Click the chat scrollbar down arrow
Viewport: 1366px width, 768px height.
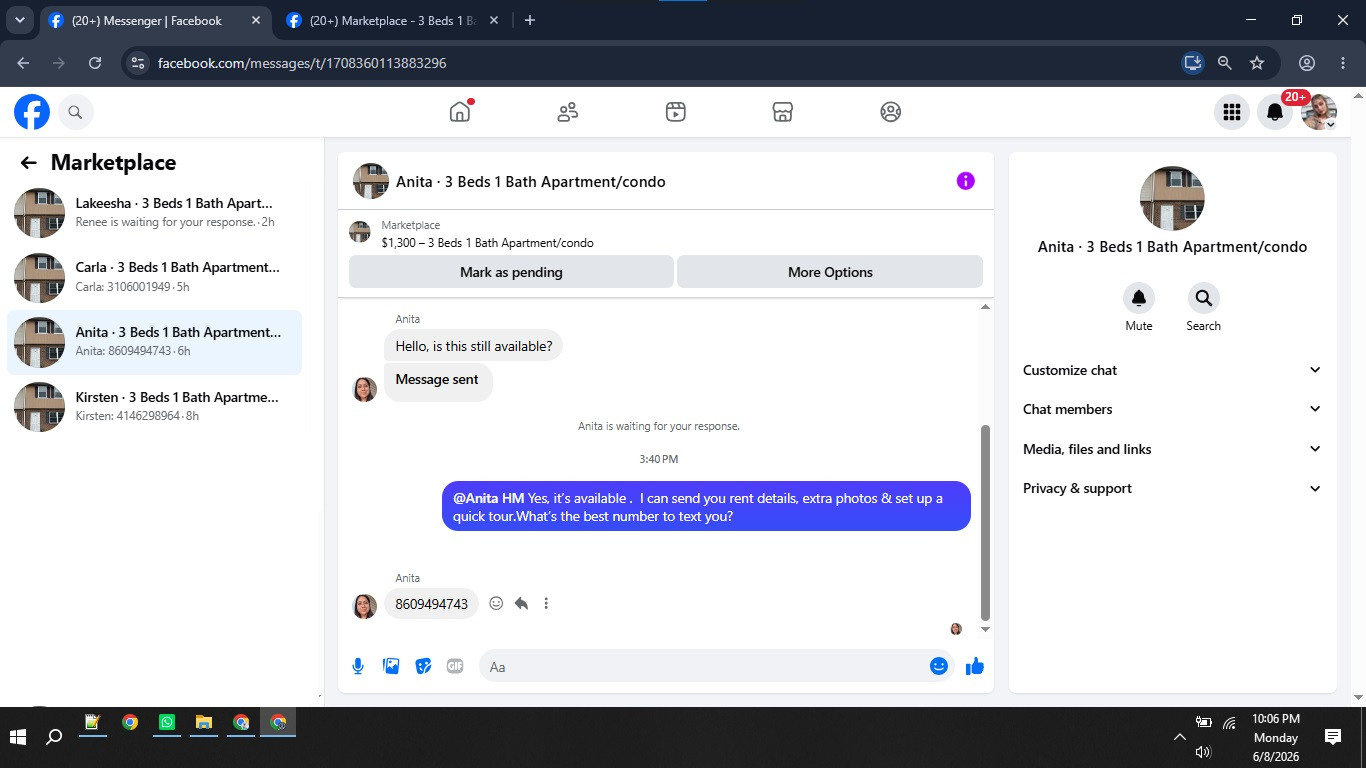[985, 629]
